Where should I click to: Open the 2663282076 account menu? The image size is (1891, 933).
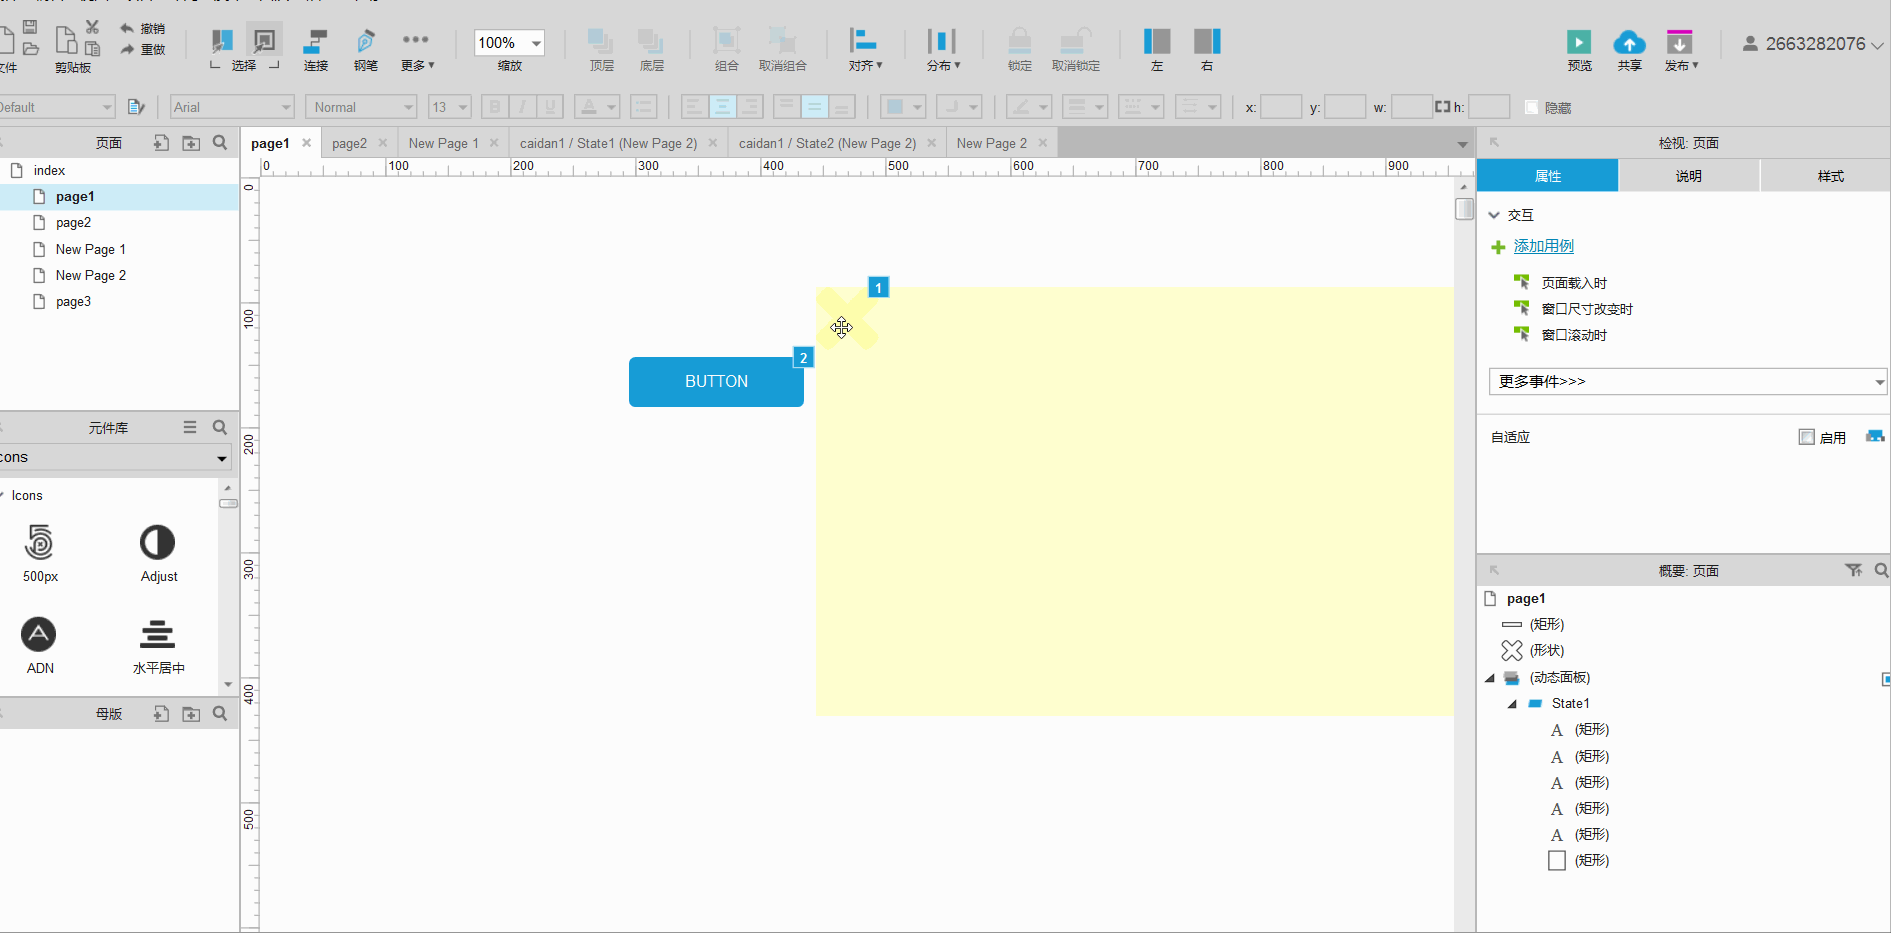[x=1813, y=44]
